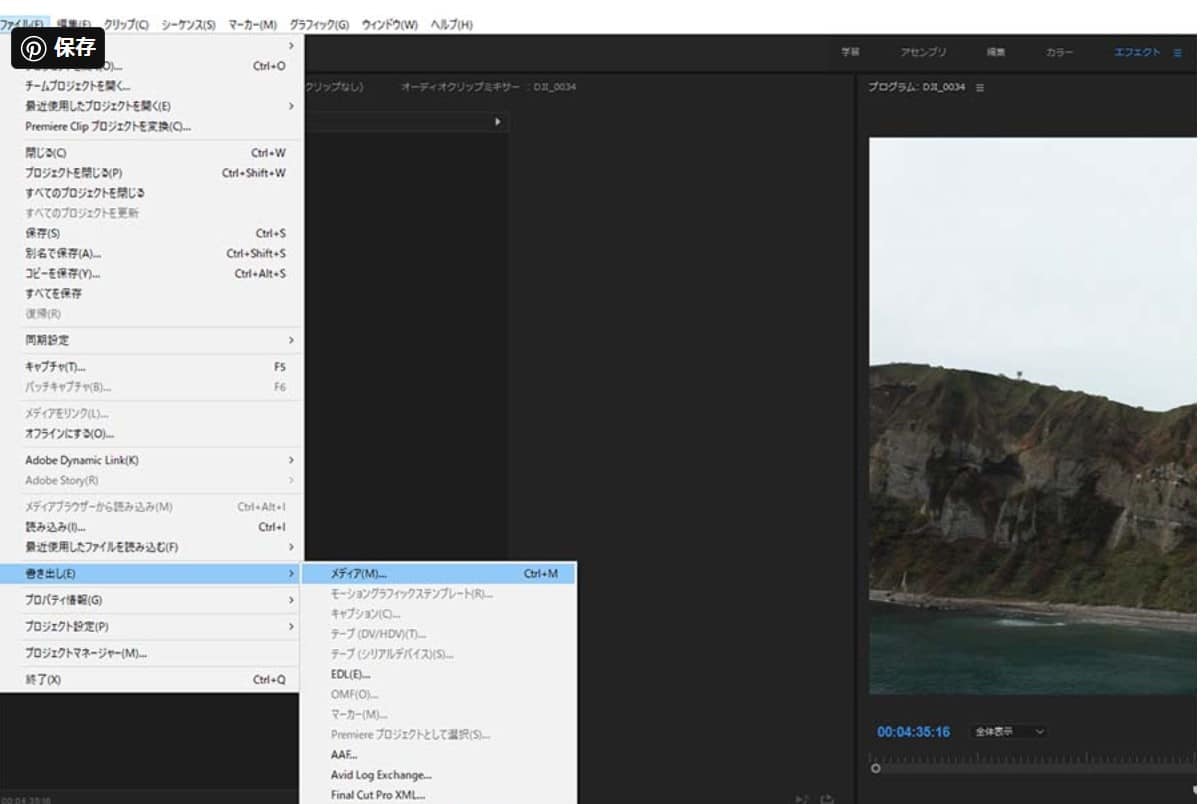Click greyed バッチキャプチャ(B)... entry
Screen dimensions: 1201x804
152,387
